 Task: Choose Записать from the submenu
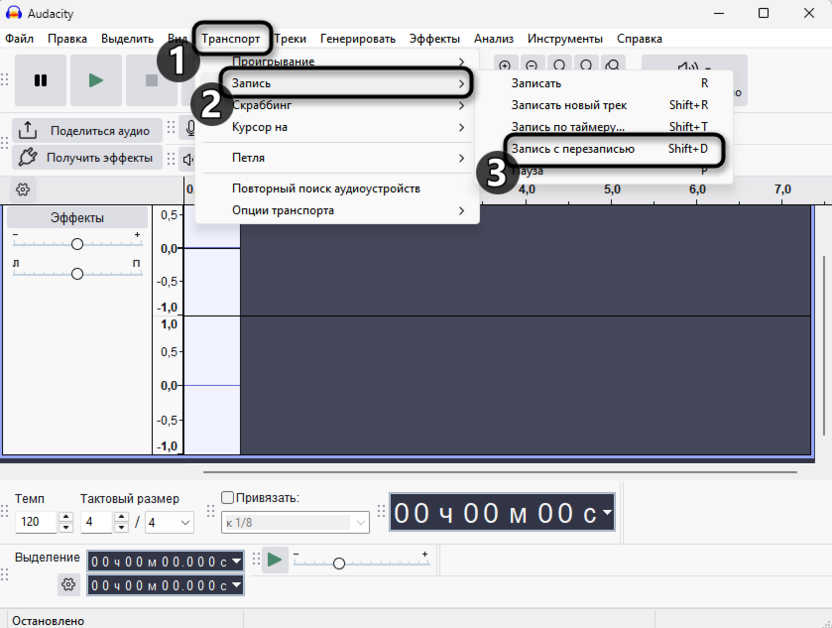pos(604,83)
